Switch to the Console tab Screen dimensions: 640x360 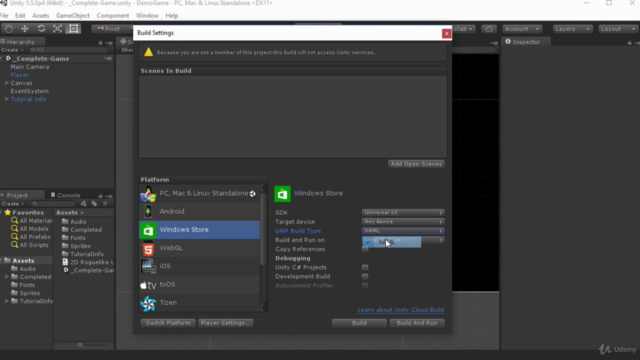tap(65, 195)
